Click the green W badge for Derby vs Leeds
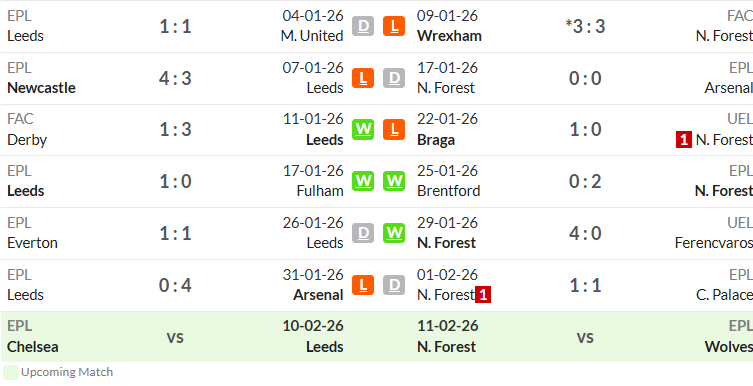The height and width of the screenshot is (386, 753). [363, 130]
